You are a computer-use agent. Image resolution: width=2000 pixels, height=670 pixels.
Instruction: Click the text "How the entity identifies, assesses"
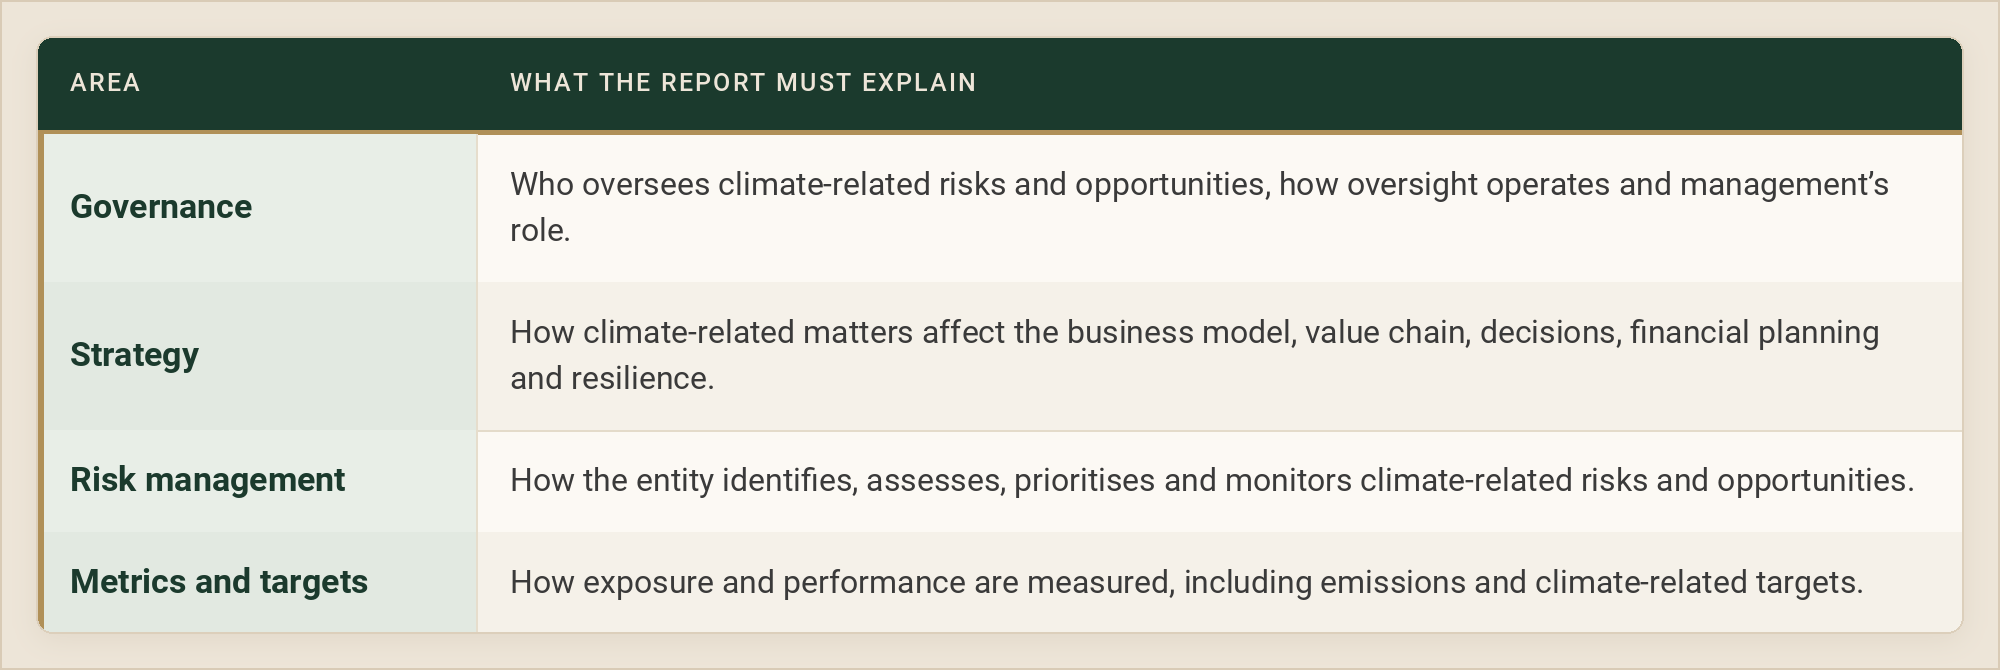tap(1212, 480)
